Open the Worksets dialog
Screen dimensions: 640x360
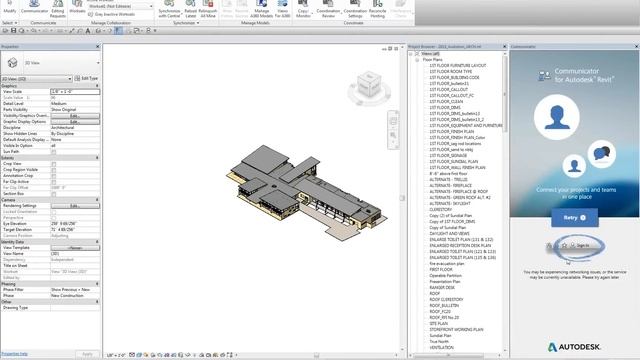[77, 8]
